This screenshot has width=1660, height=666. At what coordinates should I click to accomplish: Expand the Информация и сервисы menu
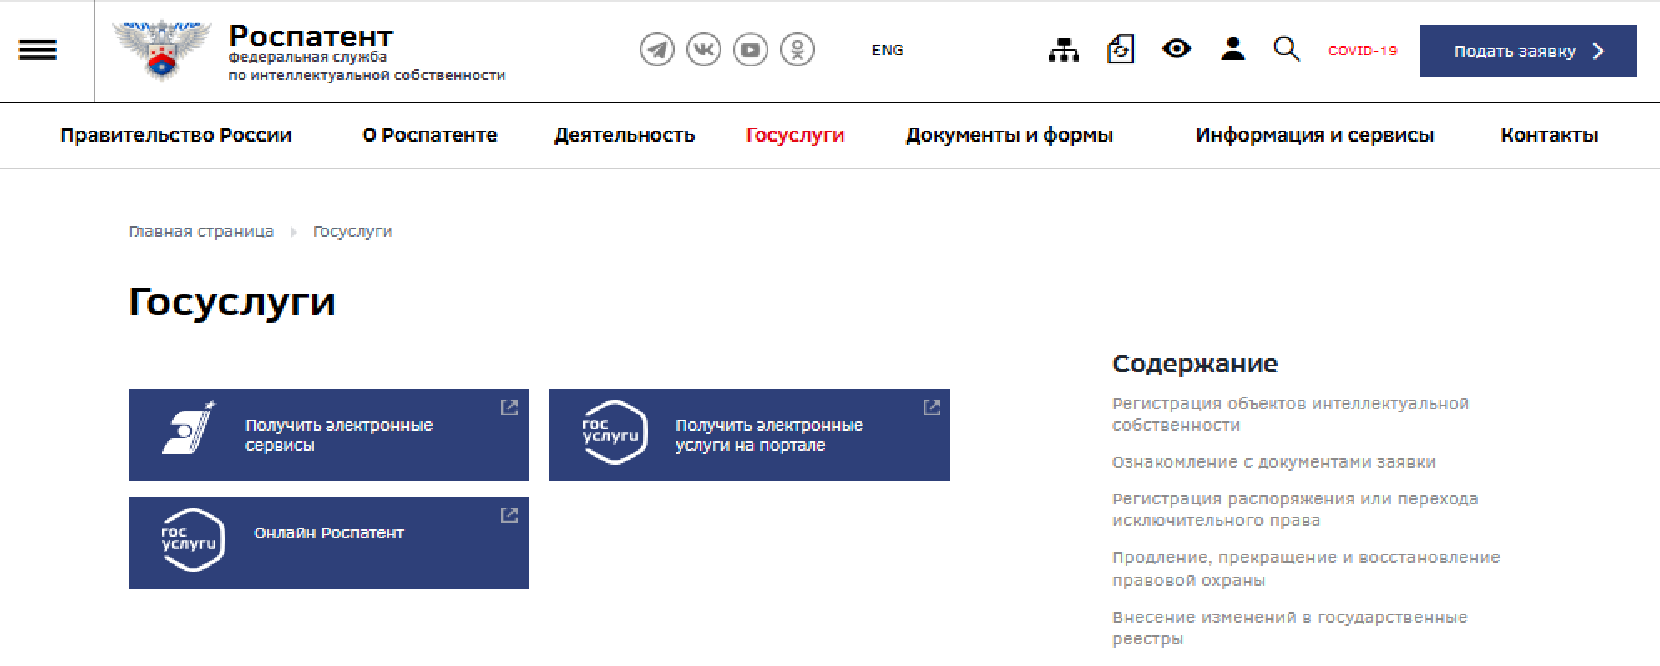(x=1314, y=135)
